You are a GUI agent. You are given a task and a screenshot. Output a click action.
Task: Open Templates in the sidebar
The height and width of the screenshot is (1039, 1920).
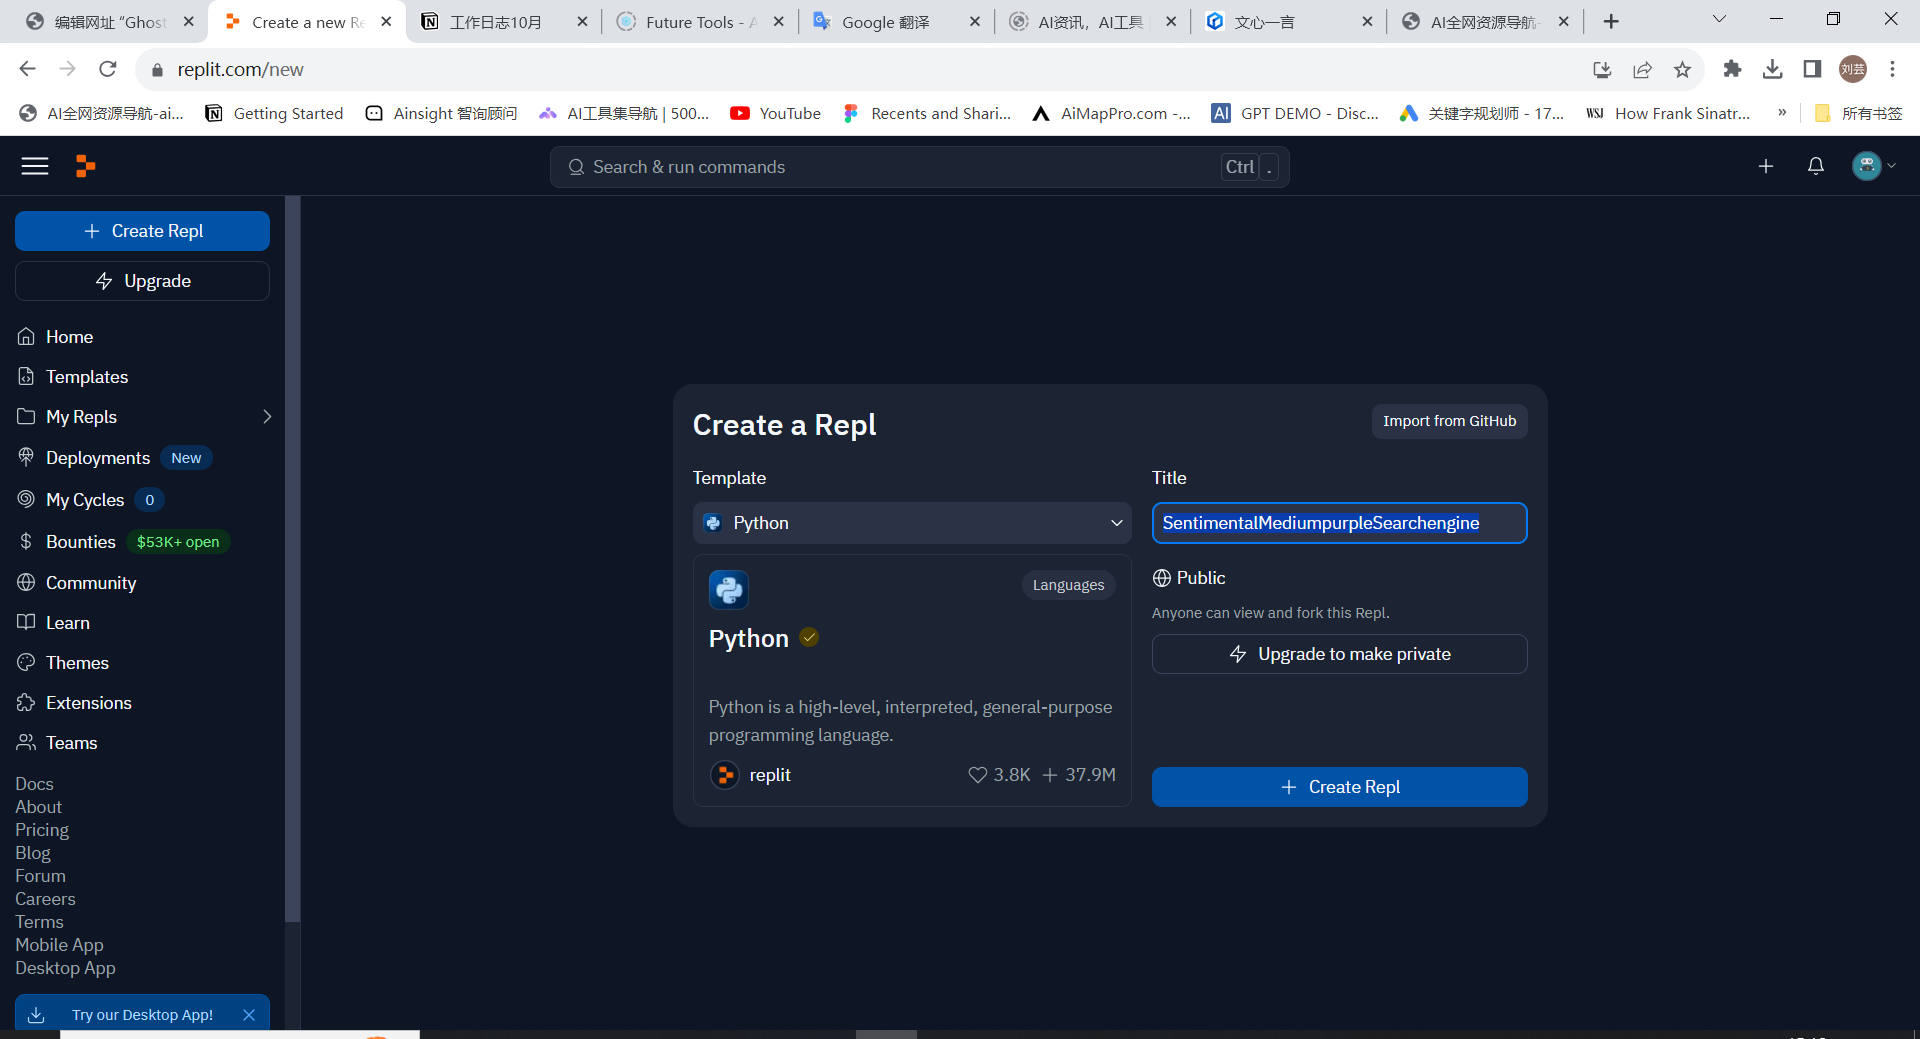(87, 377)
